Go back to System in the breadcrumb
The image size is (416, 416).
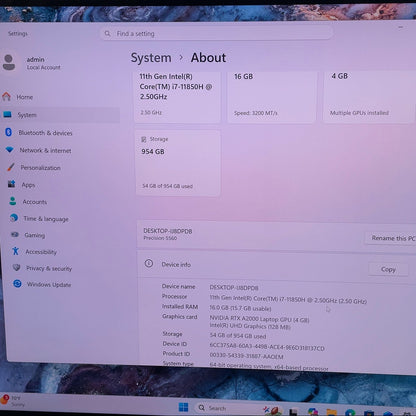pos(151,58)
